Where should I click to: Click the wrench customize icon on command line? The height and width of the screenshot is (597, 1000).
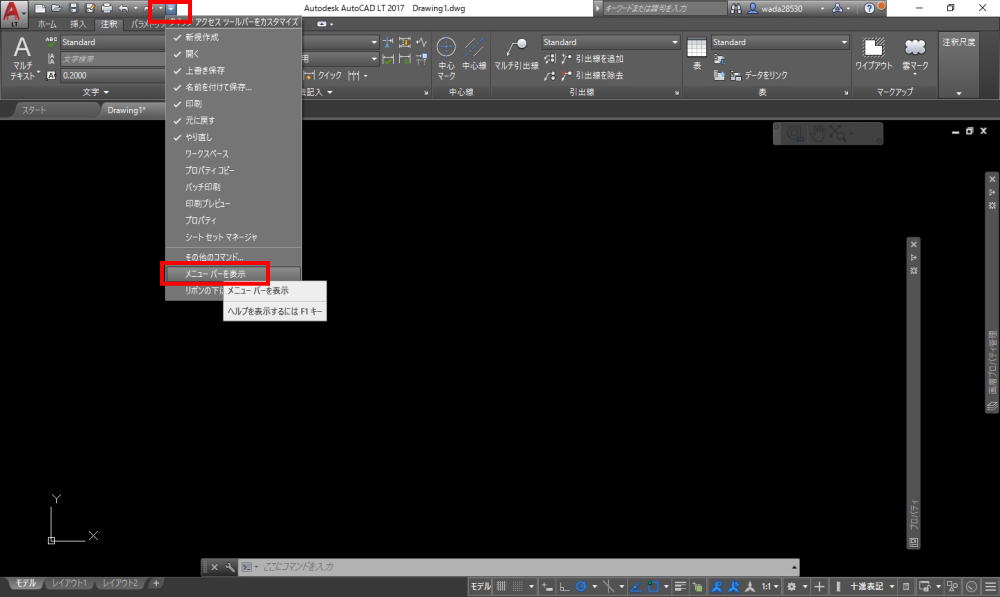tap(230, 566)
